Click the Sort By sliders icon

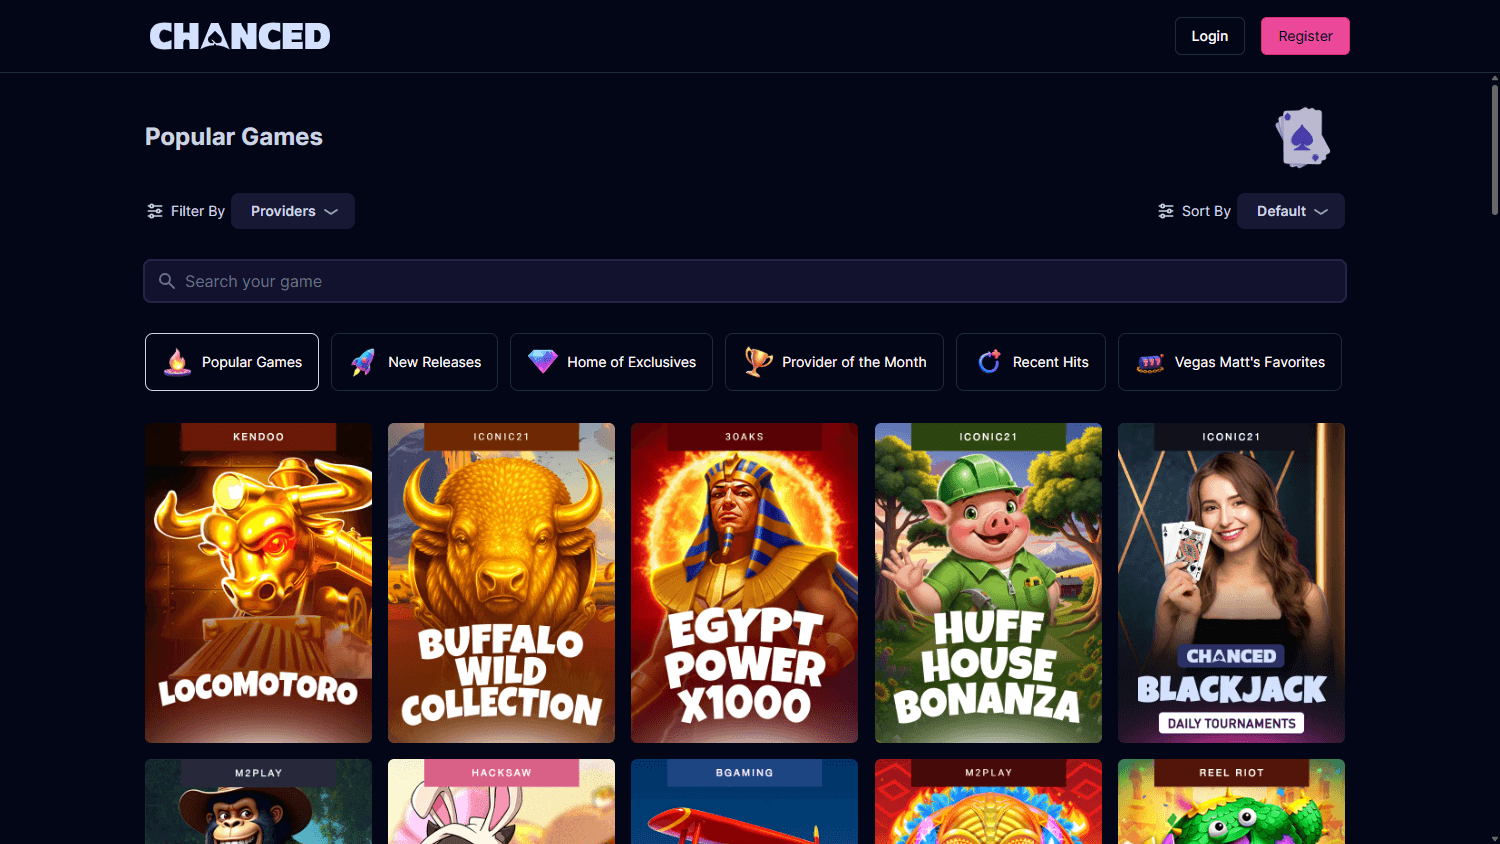coord(1166,211)
